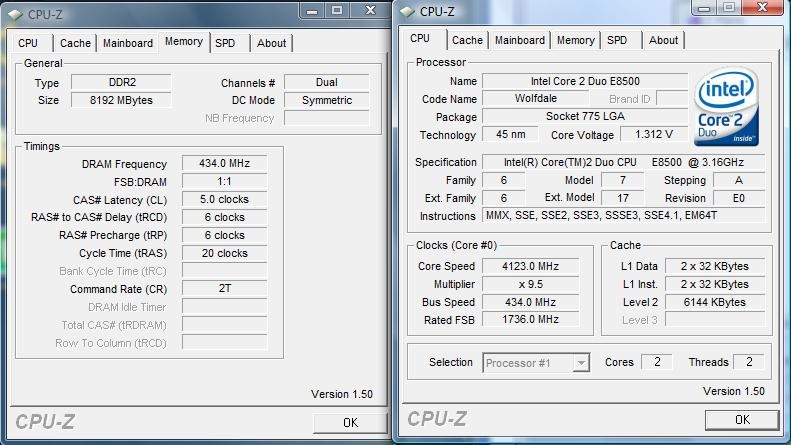
Task: Click the 1736.0 MHz Rated FSB value
Action: pyautogui.click(x=530, y=319)
